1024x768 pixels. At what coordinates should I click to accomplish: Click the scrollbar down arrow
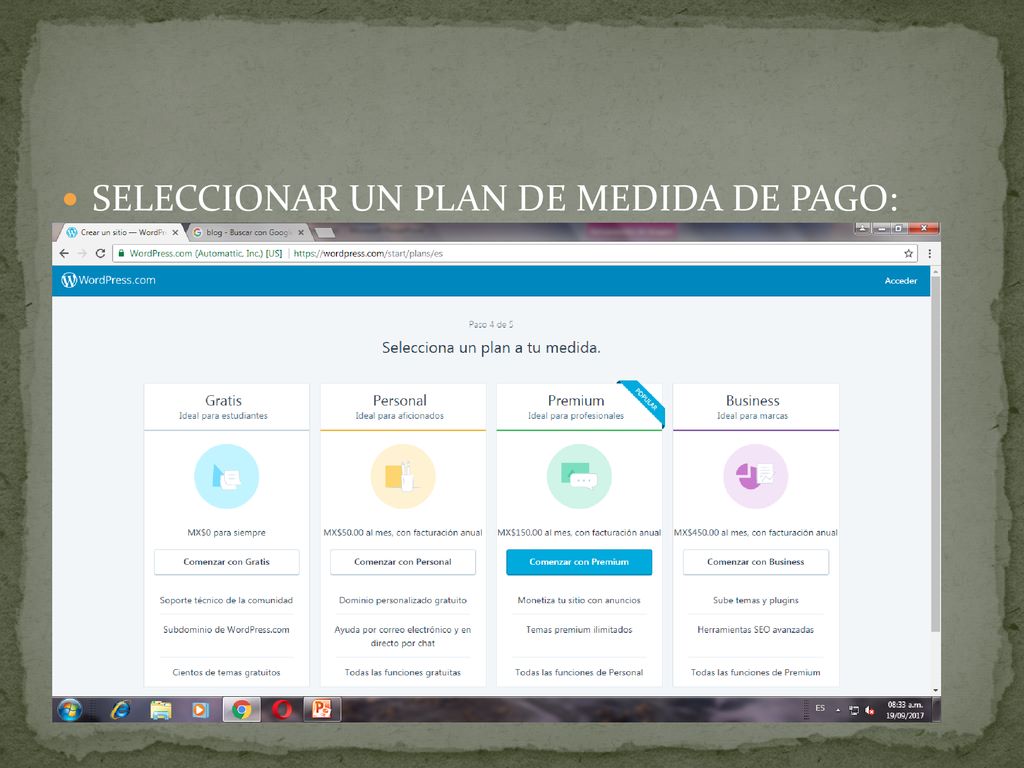[x=936, y=690]
